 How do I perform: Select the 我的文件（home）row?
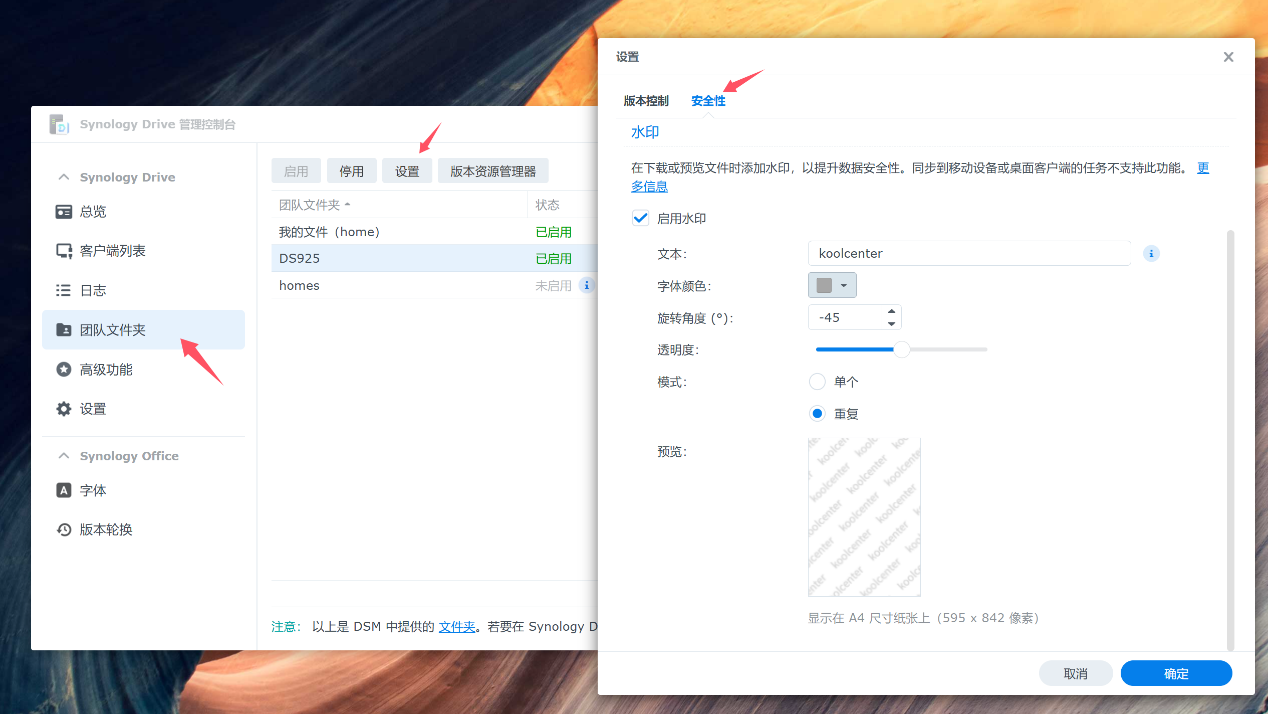(434, 232)
